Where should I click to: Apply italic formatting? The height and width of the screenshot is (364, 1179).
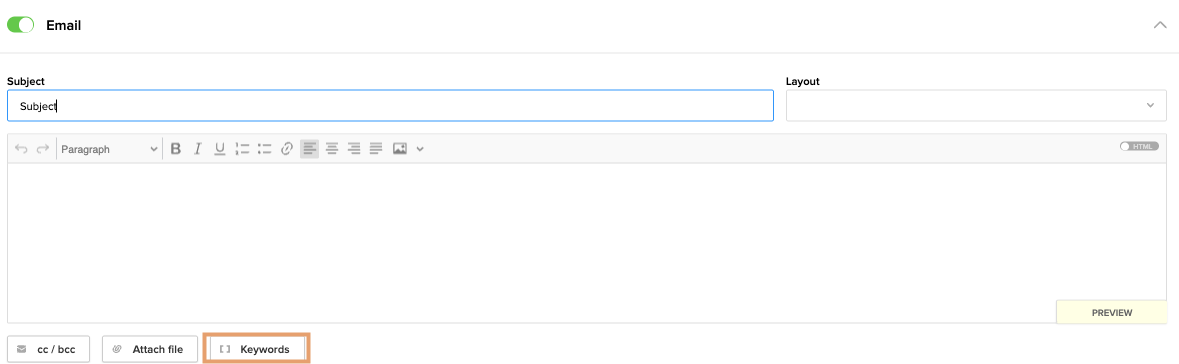pyautogui.click(x=198, y=149)
